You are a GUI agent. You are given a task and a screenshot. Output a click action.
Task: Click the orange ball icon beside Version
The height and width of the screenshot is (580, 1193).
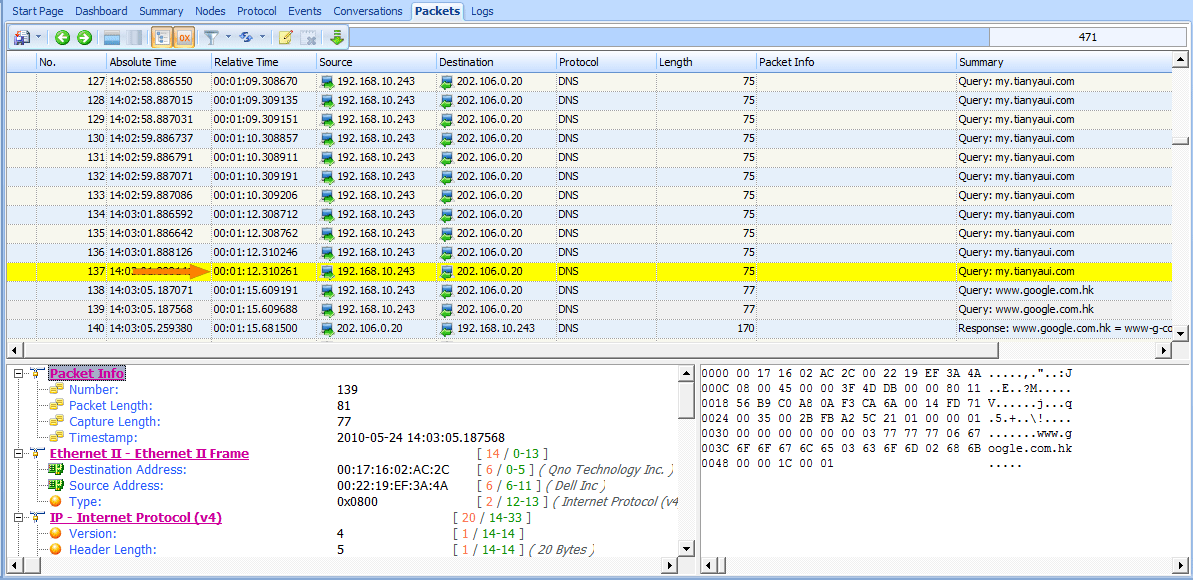coord(56,534)
